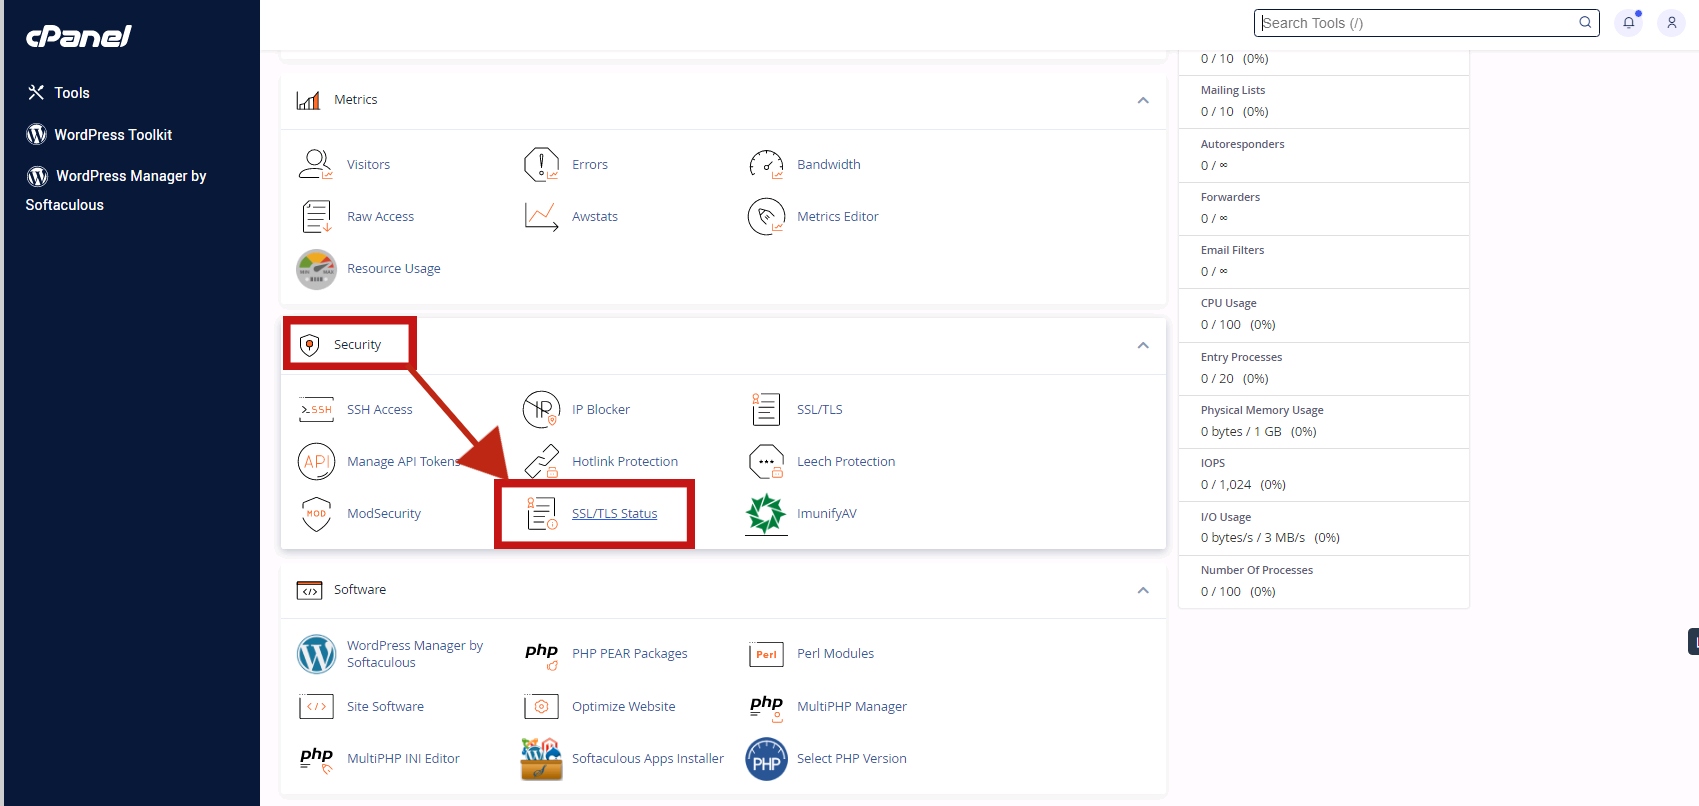Click the Perl Modules icon
The height and width of the screenshot is (806, 1699).
[766, 654]
